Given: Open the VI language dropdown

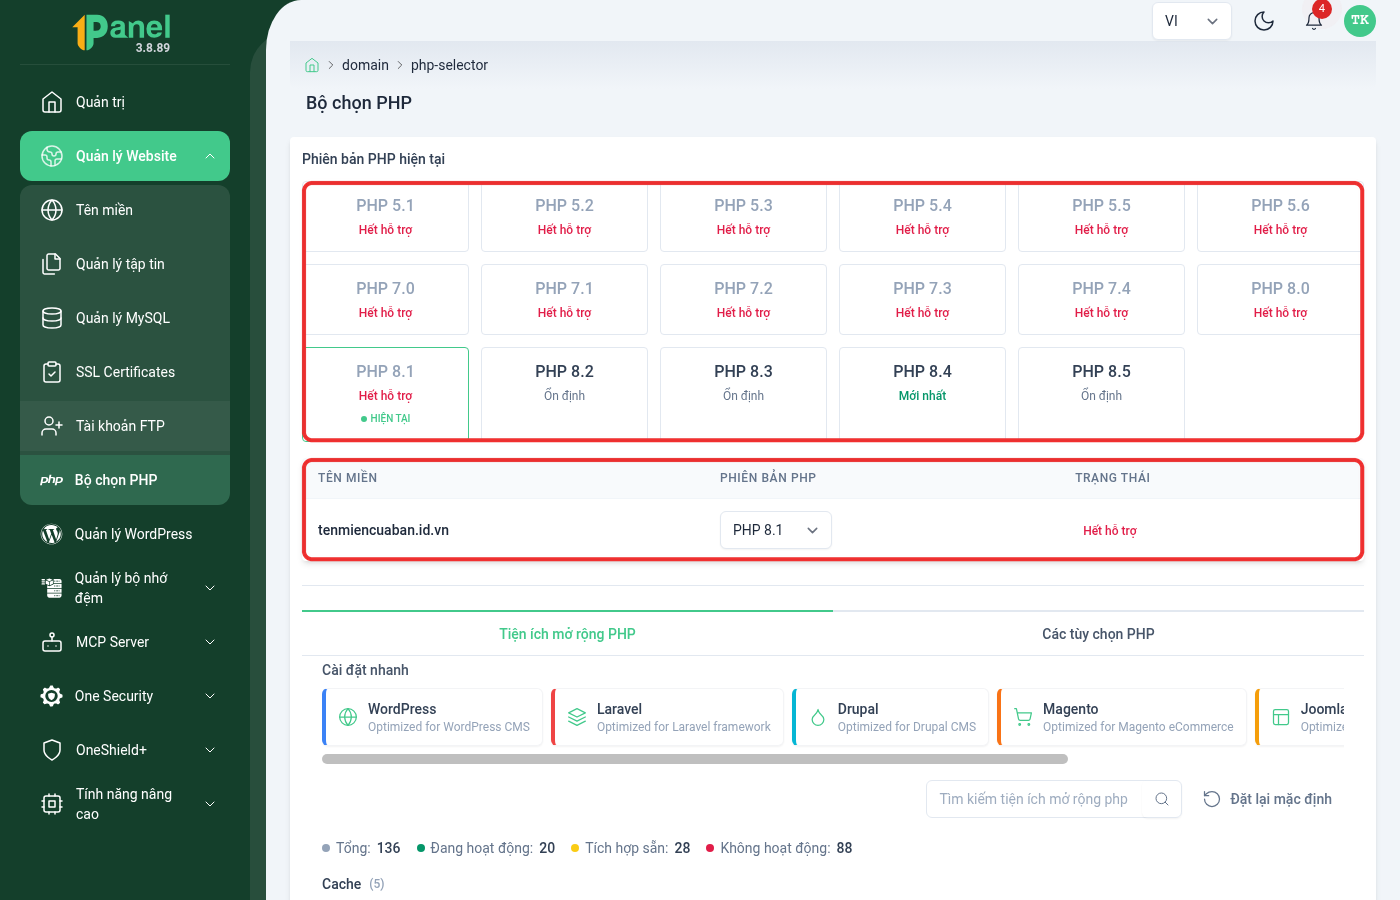Looking at the screenshot, I should click(1192, 21).
